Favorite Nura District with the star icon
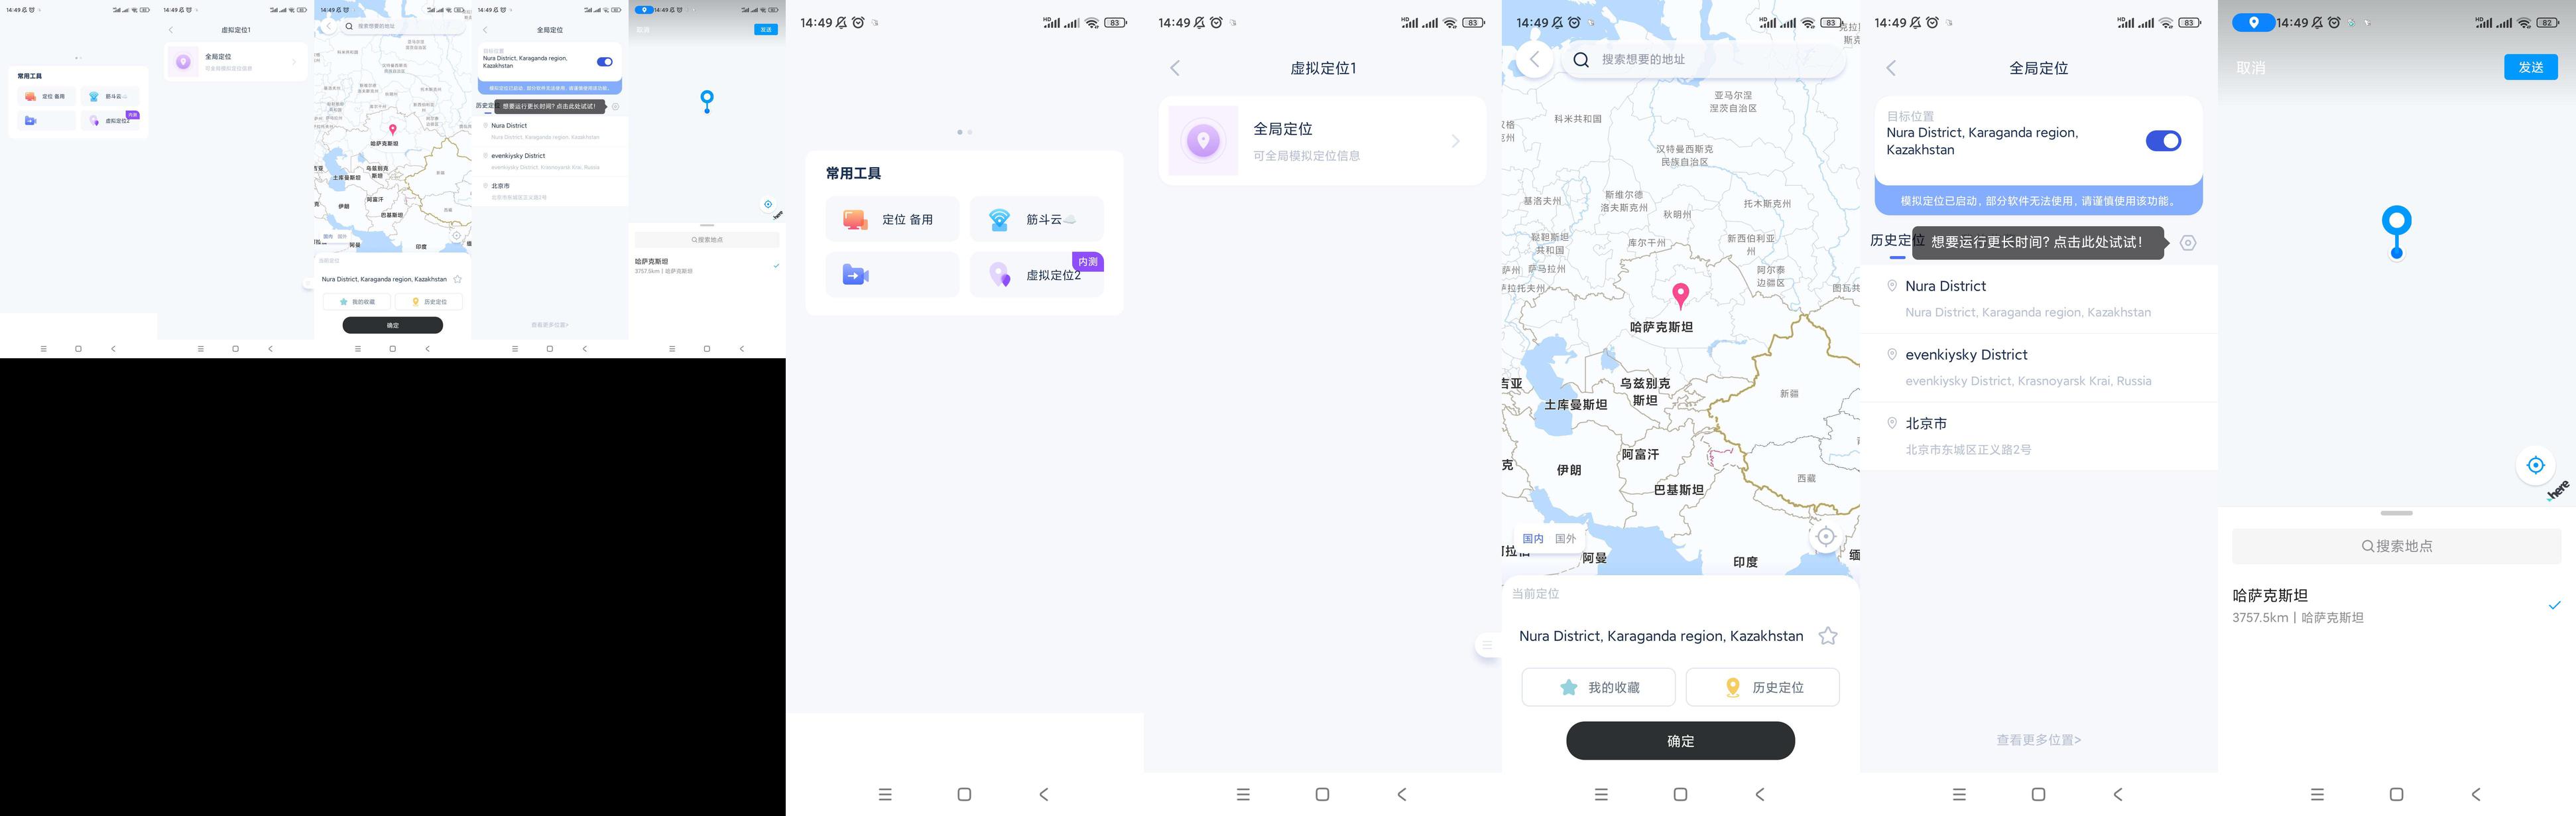Viewport: 2576px width, 816px height. point(1827,636)
